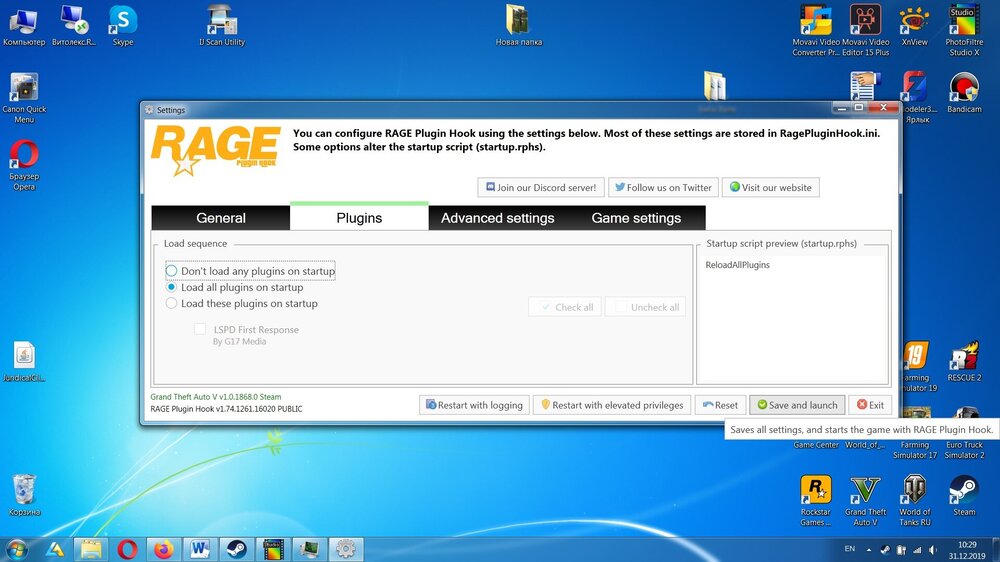Viewport: 1000px width, 562px height.
Task: Open PhotoFiltre Studio X shortcut
Action: [964, 30]
